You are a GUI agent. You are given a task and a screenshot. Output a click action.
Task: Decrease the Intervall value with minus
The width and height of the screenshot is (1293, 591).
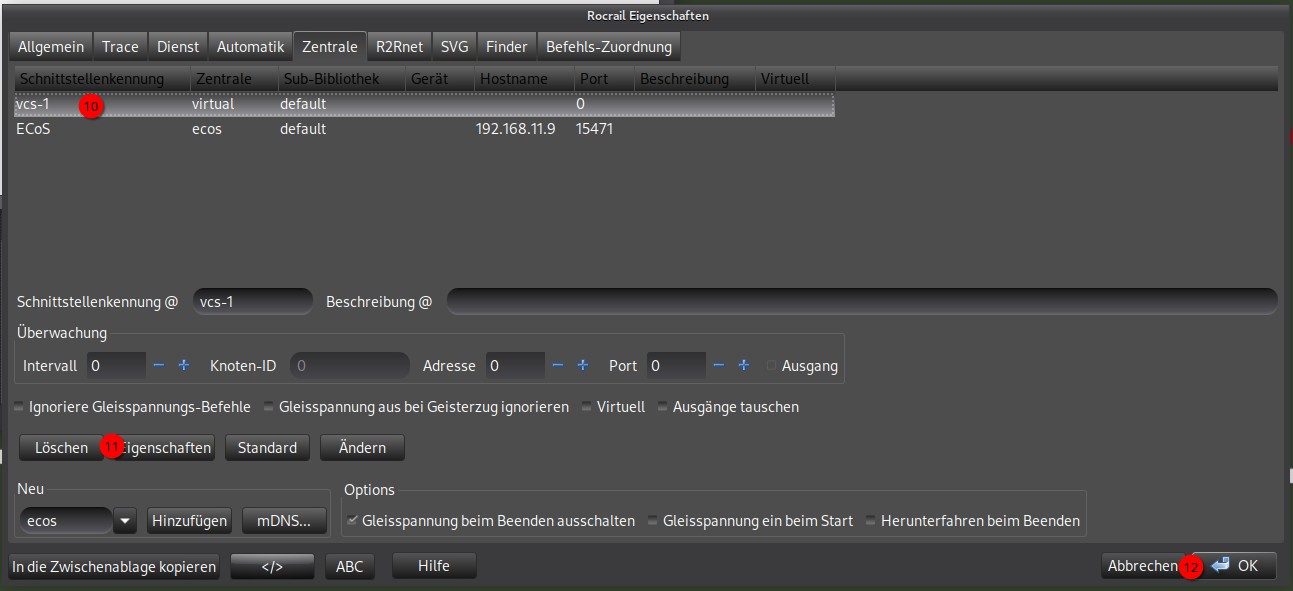coord(159,366)
